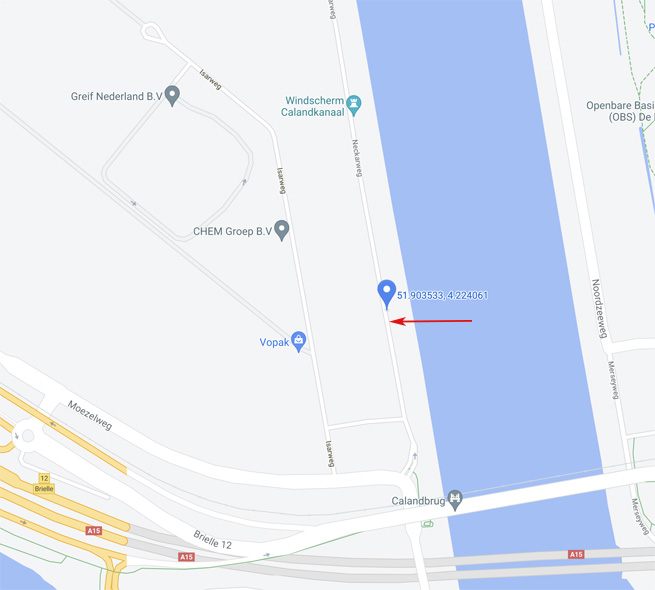Select the Vopak shopping bag icon
The image size is (655, 590).
coord(299,341)
